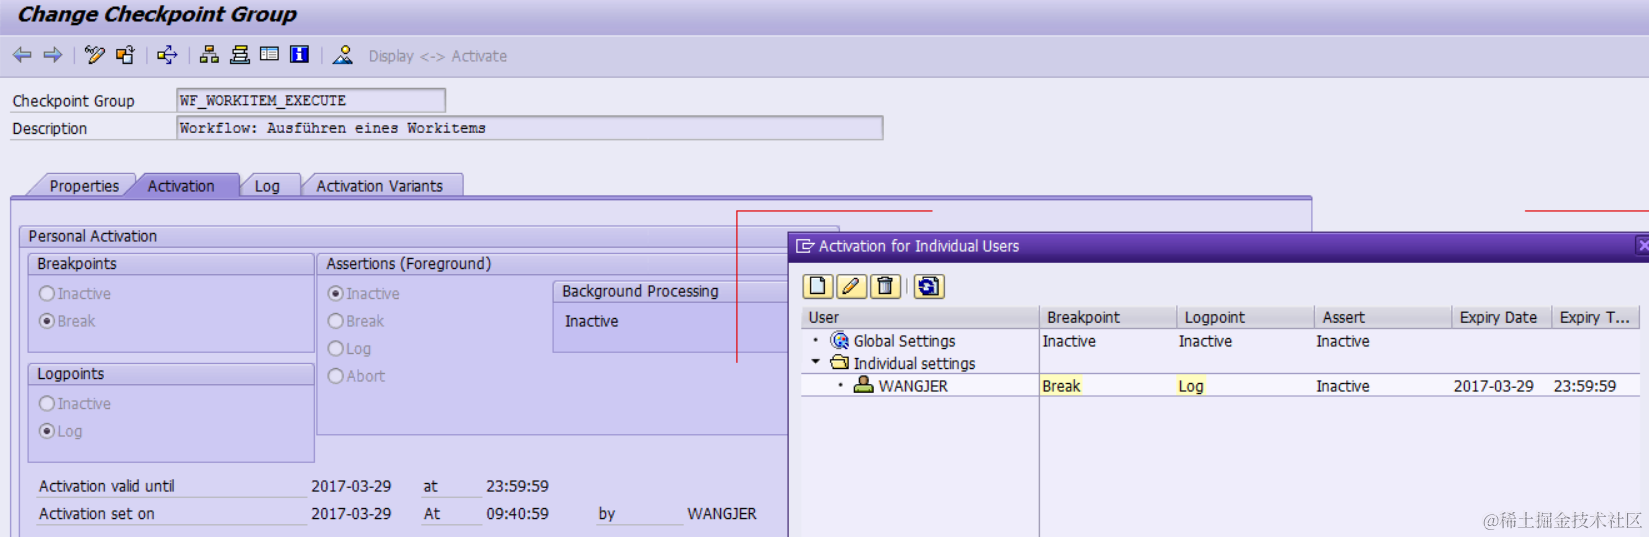Select Assertions Inactive radio button

tap(336, 294)
